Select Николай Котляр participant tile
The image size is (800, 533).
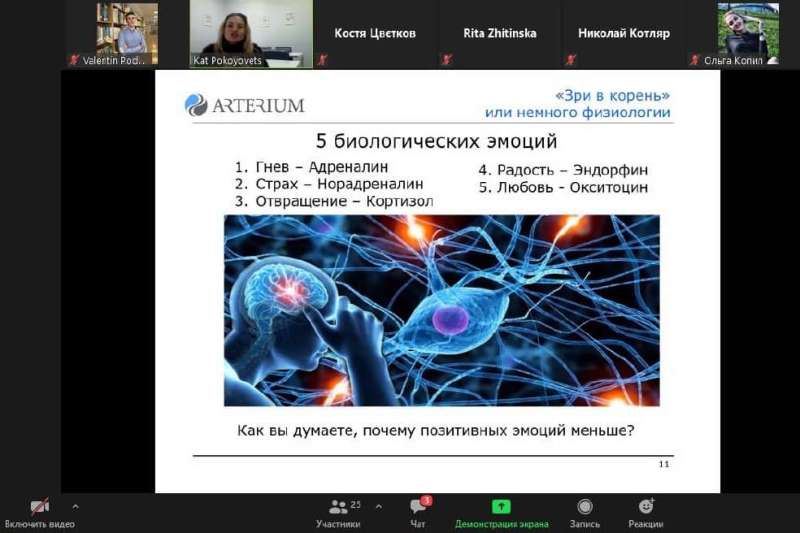click(x=623, y=34)
